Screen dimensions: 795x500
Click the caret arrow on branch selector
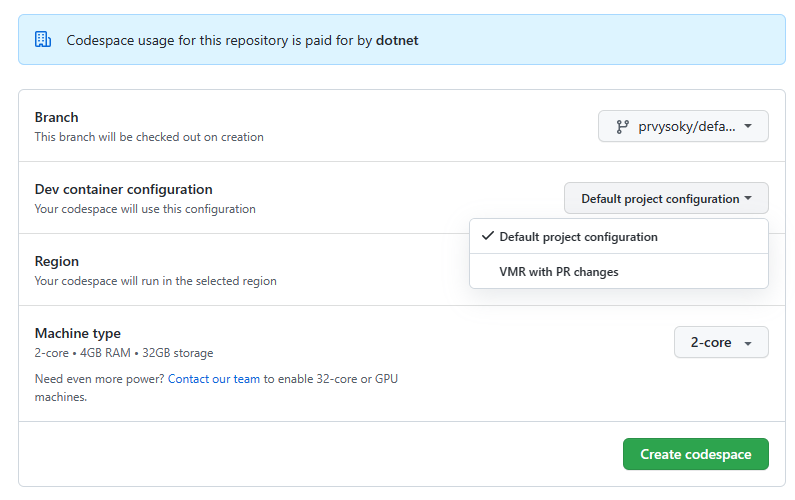click(x=748, y=126)
